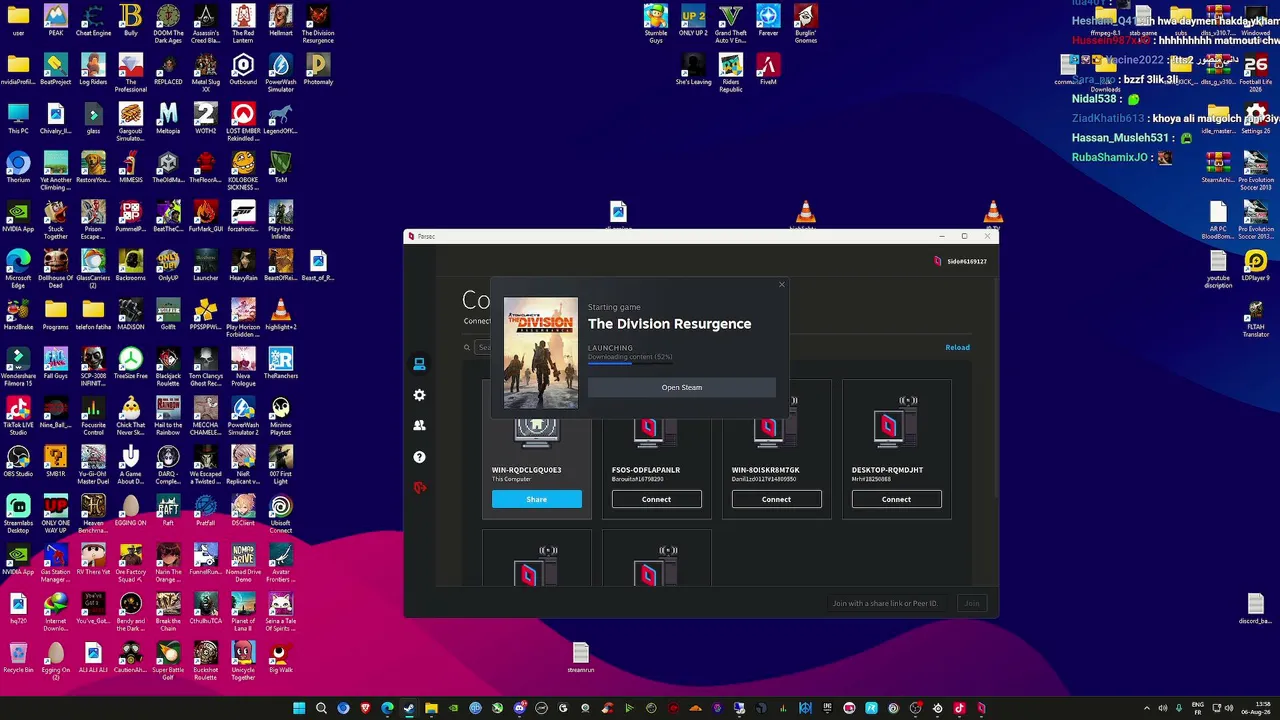Select the Yu-Gi-Oh! Master Duel shortcut
1280x720 pixels.
coord(93,465)
